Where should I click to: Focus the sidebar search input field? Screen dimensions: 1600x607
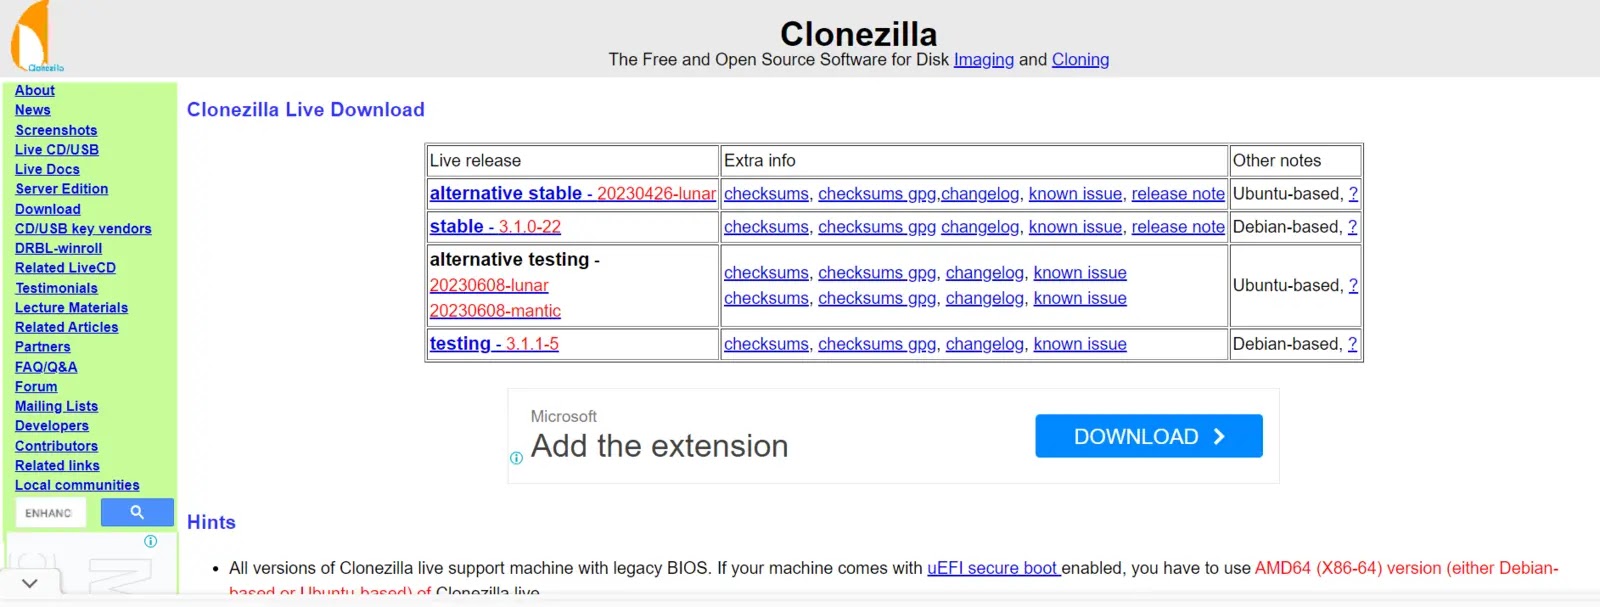tap(50, 513)
